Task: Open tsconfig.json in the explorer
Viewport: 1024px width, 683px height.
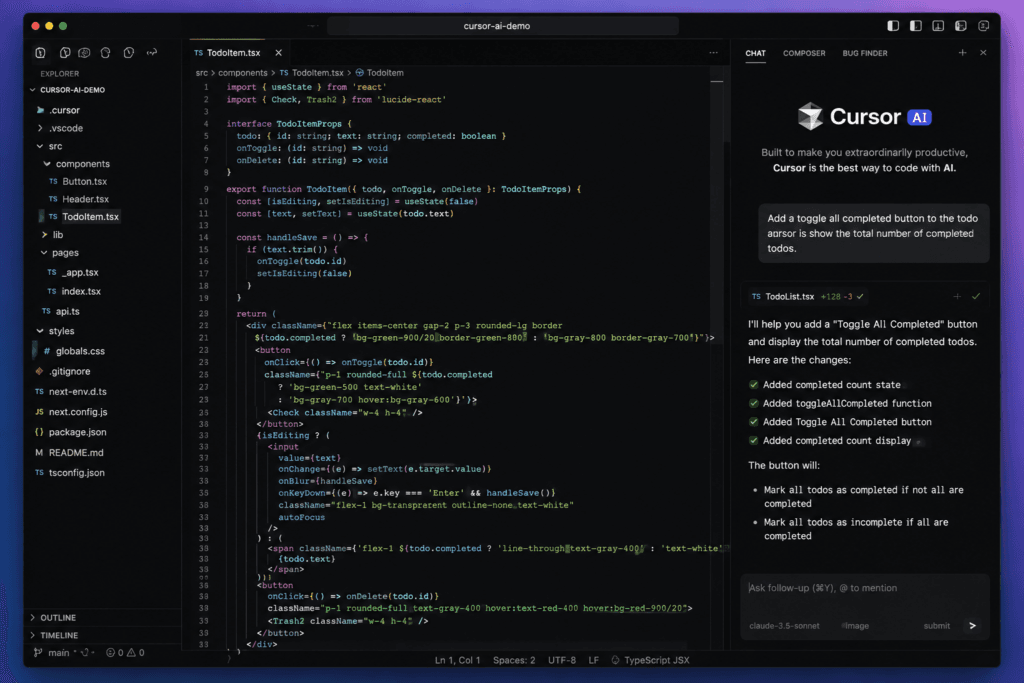Action: [76, 473]
